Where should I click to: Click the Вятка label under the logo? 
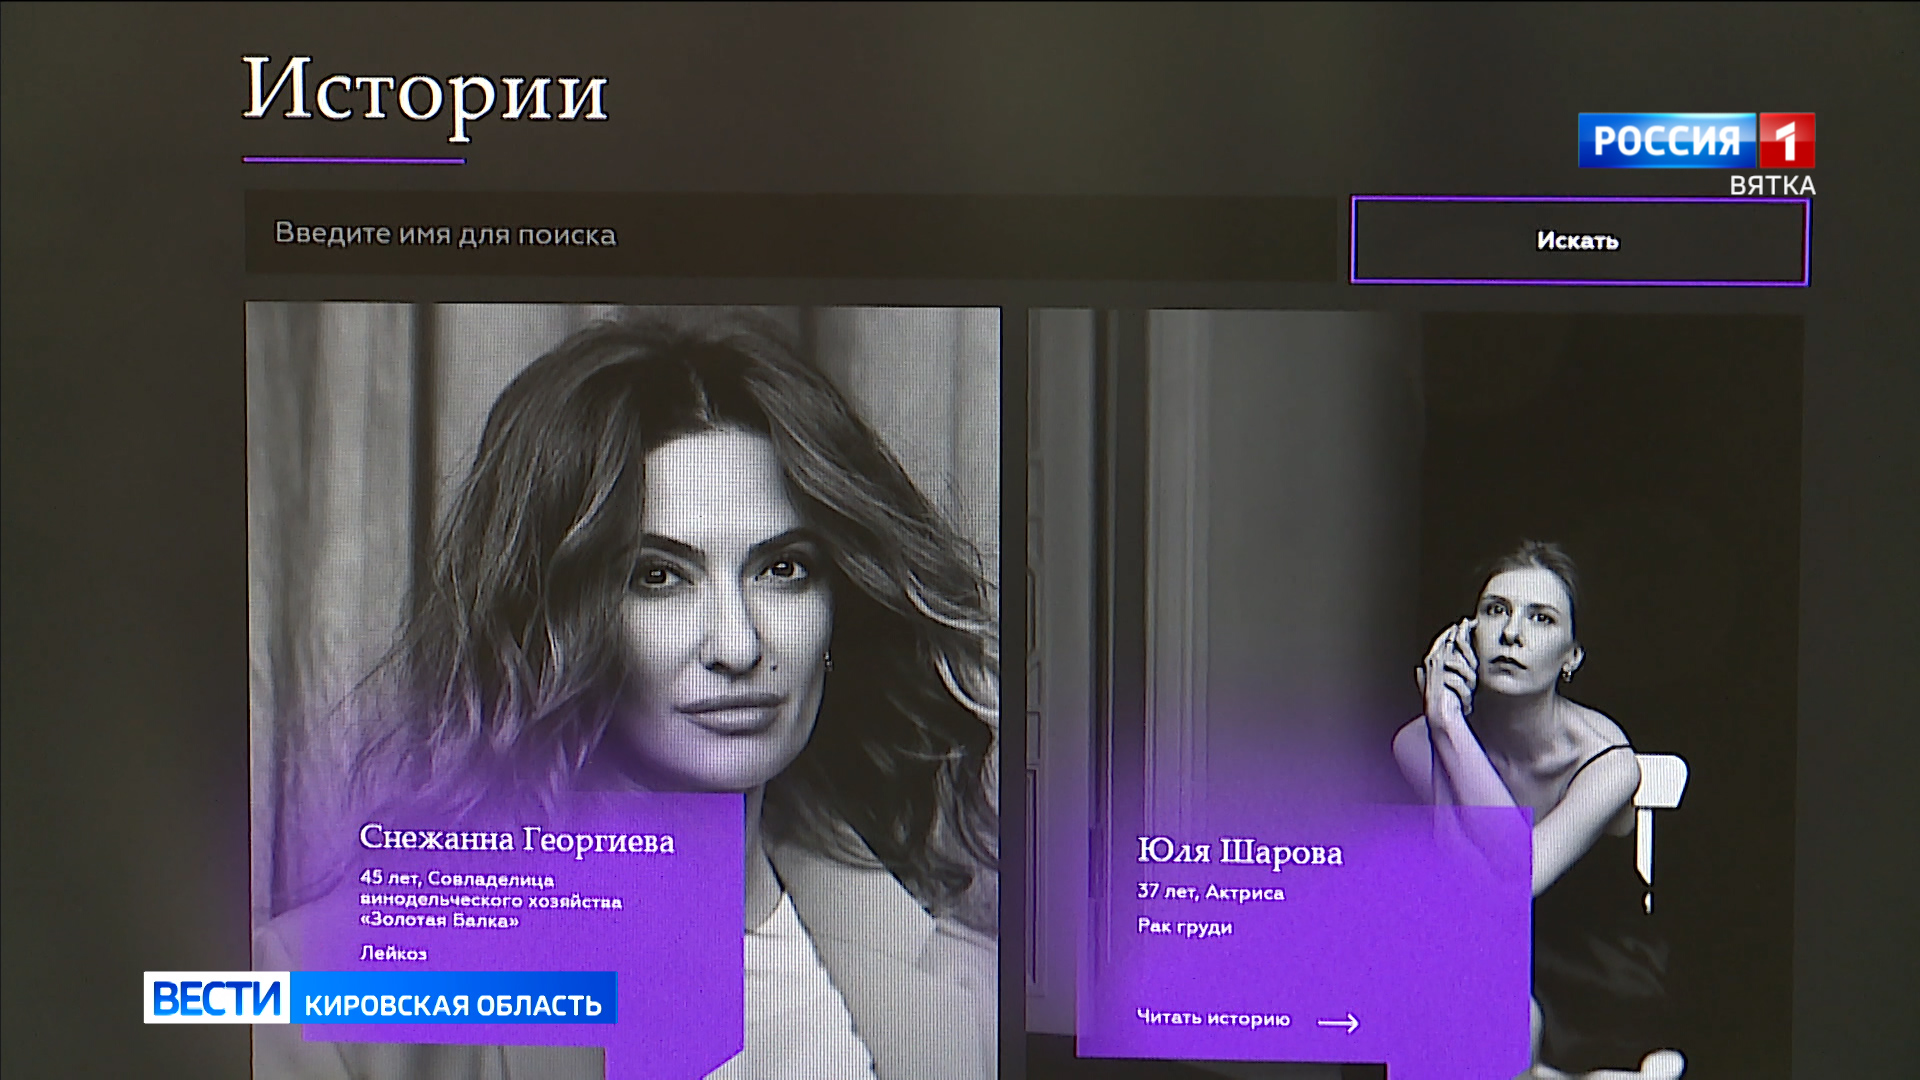[1772, 186]
